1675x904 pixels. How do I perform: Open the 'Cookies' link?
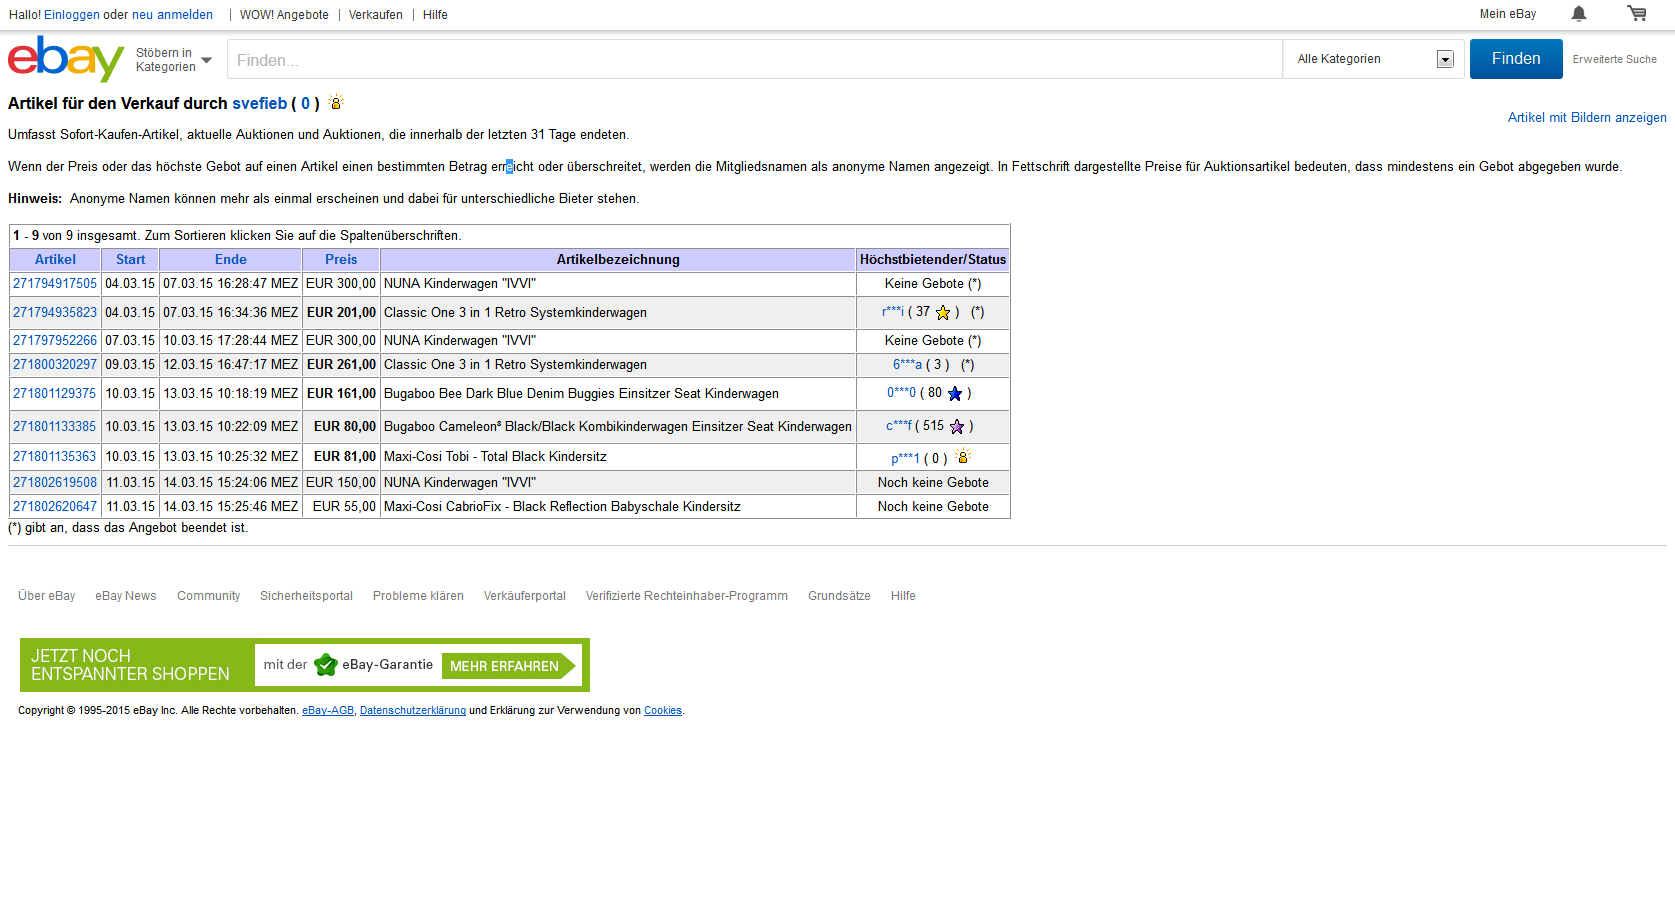pyautogui.click(x=663, y=711)
